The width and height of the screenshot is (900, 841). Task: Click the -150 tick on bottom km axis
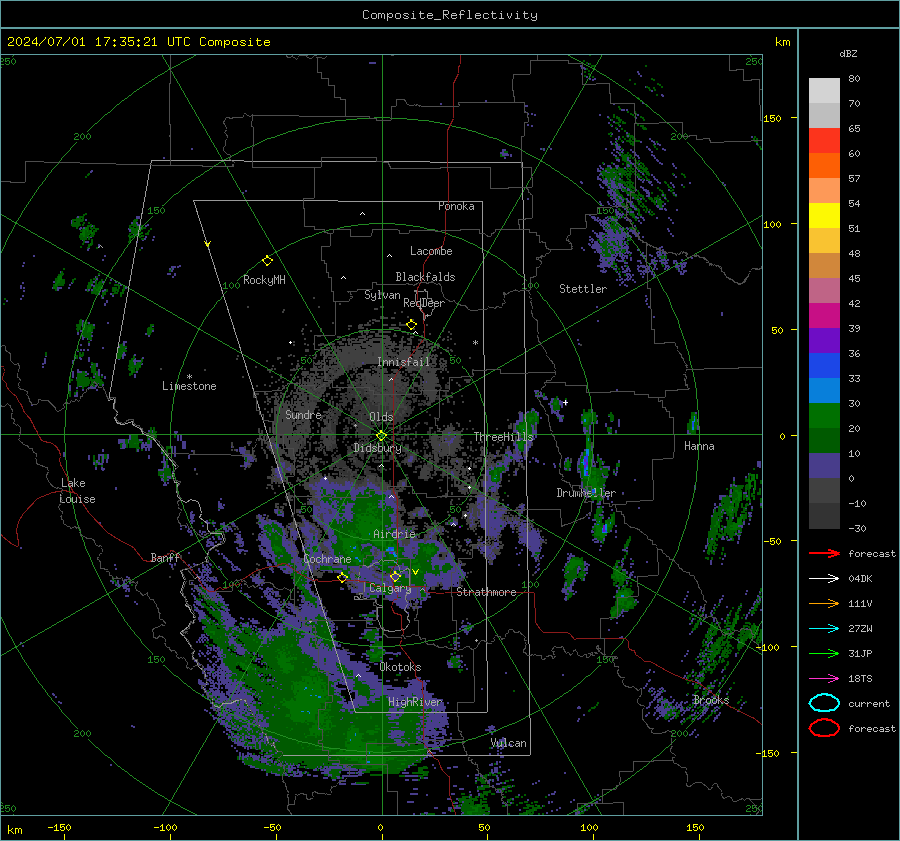60,828
